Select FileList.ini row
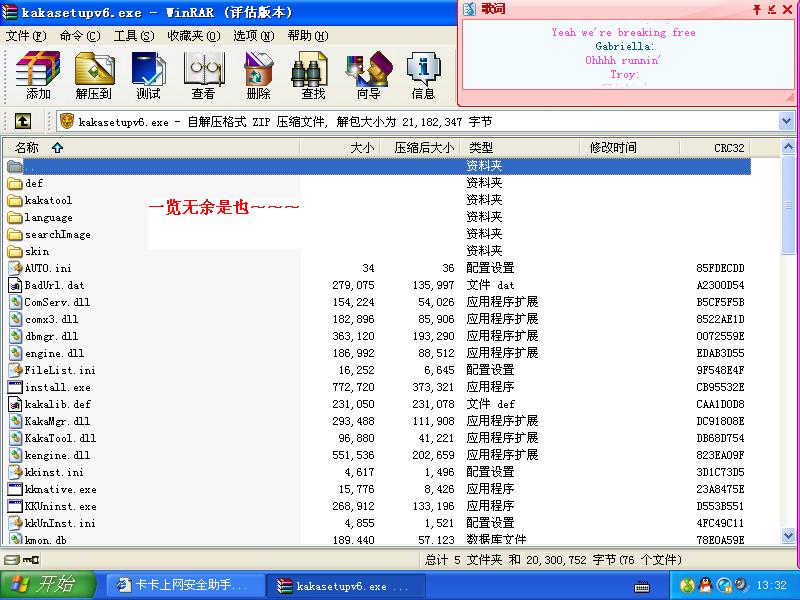The image size is (800, 600). [x=378, y=370]
